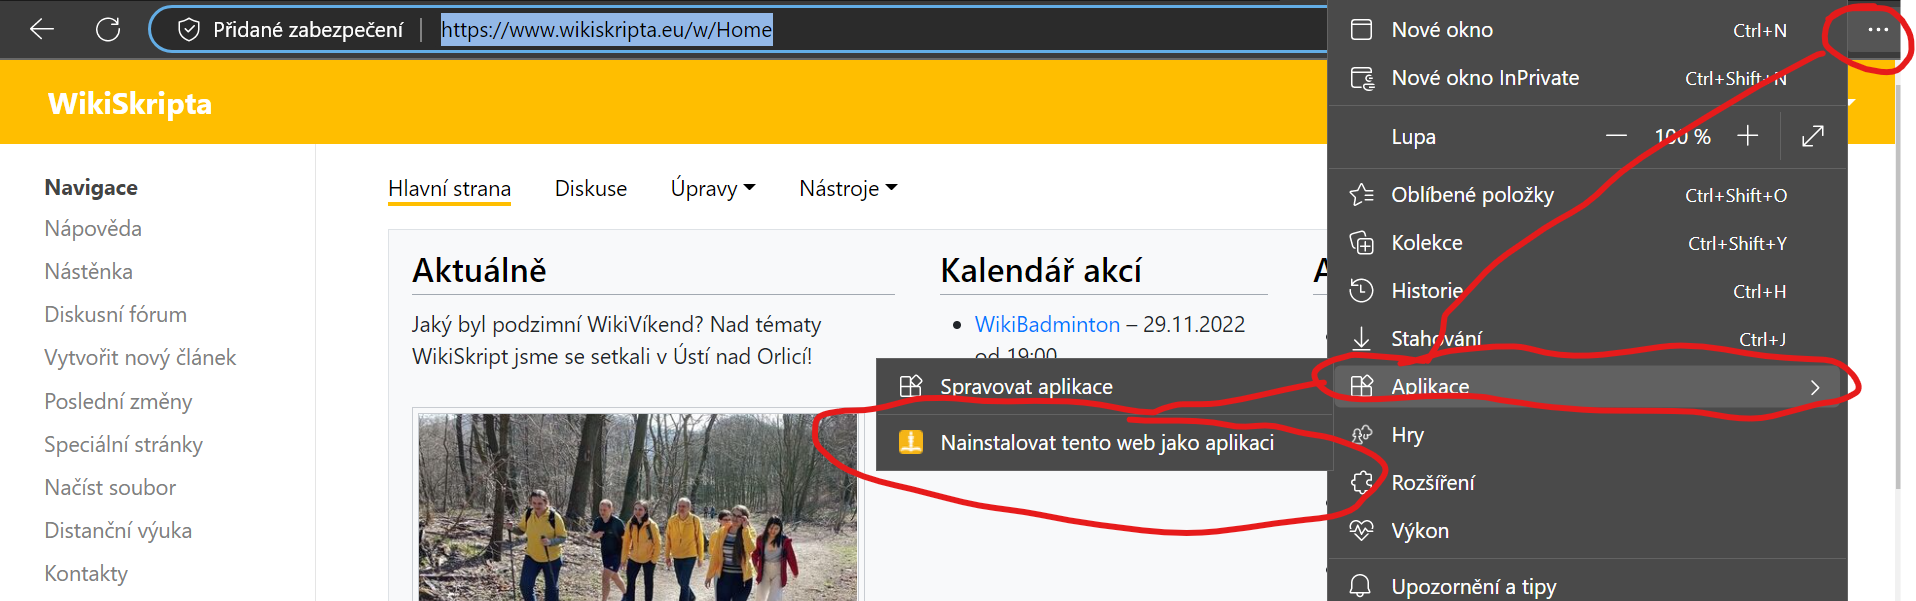Click the InPrivate window icon
Viewport: 1916px width, 601px height.
(x=1362, y=78)
